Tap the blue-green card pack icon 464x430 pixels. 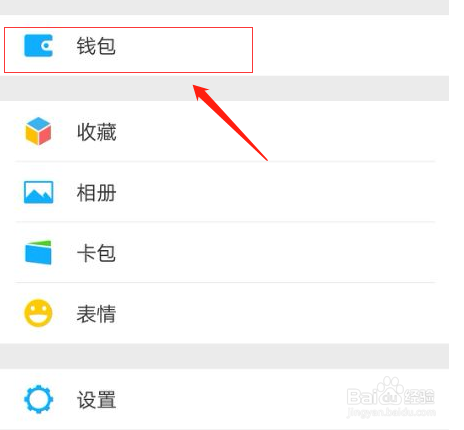pyautogui.click(x=38, y=252)
